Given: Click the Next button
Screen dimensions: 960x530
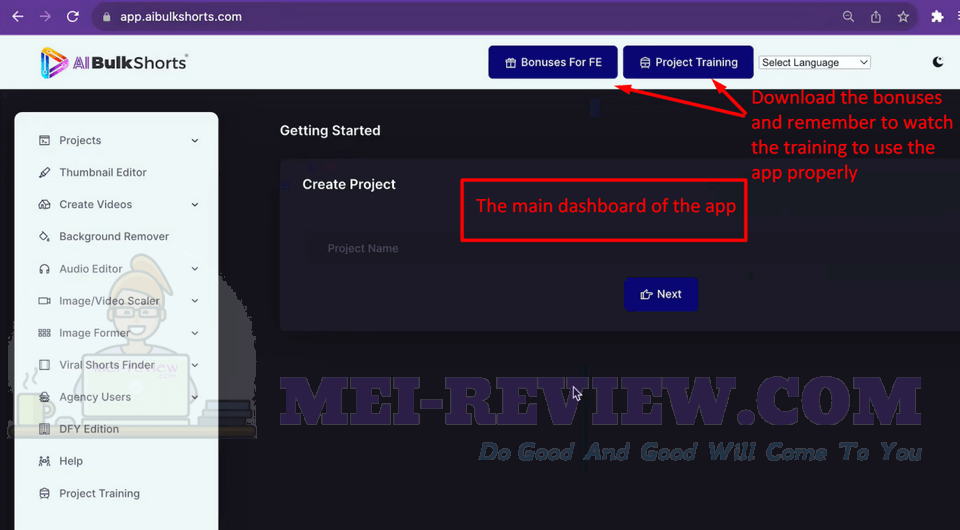Looking at the screenshot, I should pyautogui.click(x=661, y=294).
